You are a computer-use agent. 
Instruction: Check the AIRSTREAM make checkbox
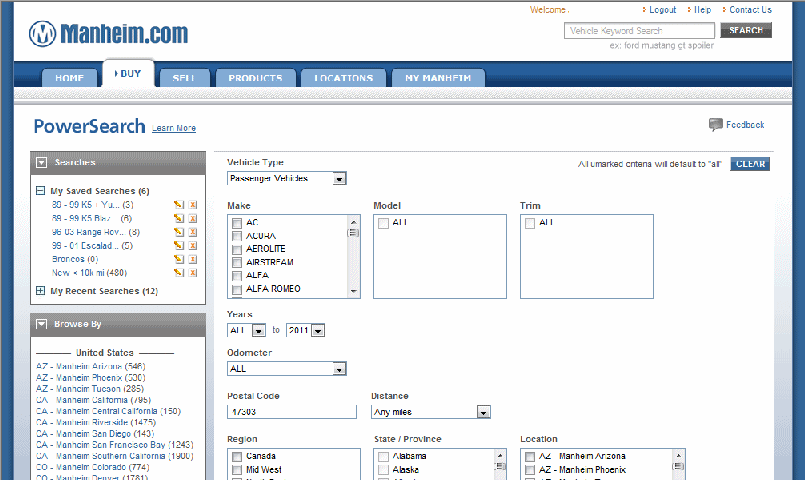(x=237, y=263)
